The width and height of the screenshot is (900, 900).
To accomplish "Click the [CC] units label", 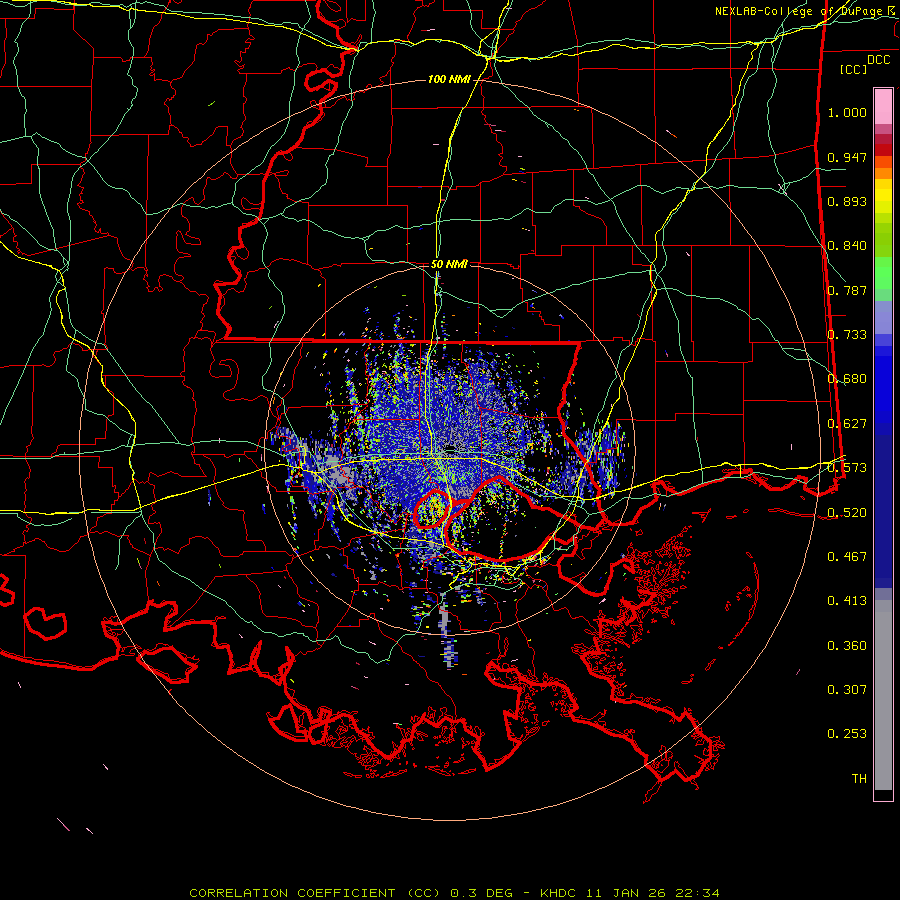I will coord(854,69).
